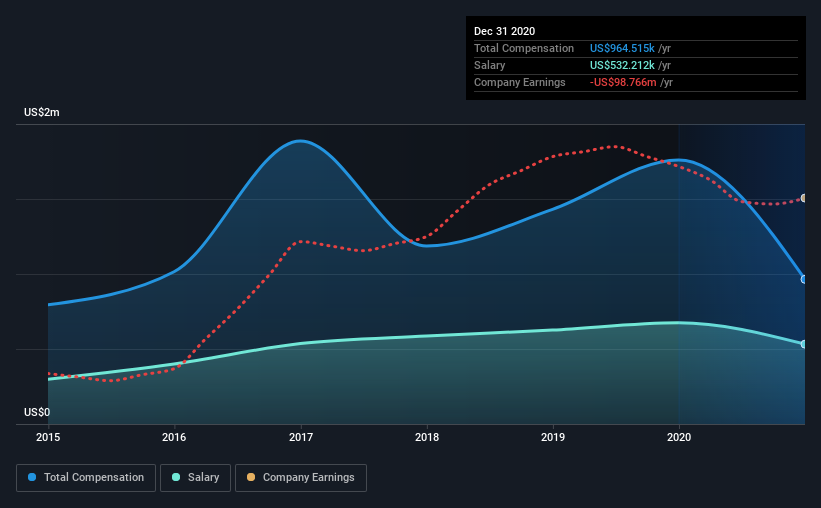821x508 pixels.
Task: Click the Company Earnings tooltip row label
Action: [x=520, y=82]
